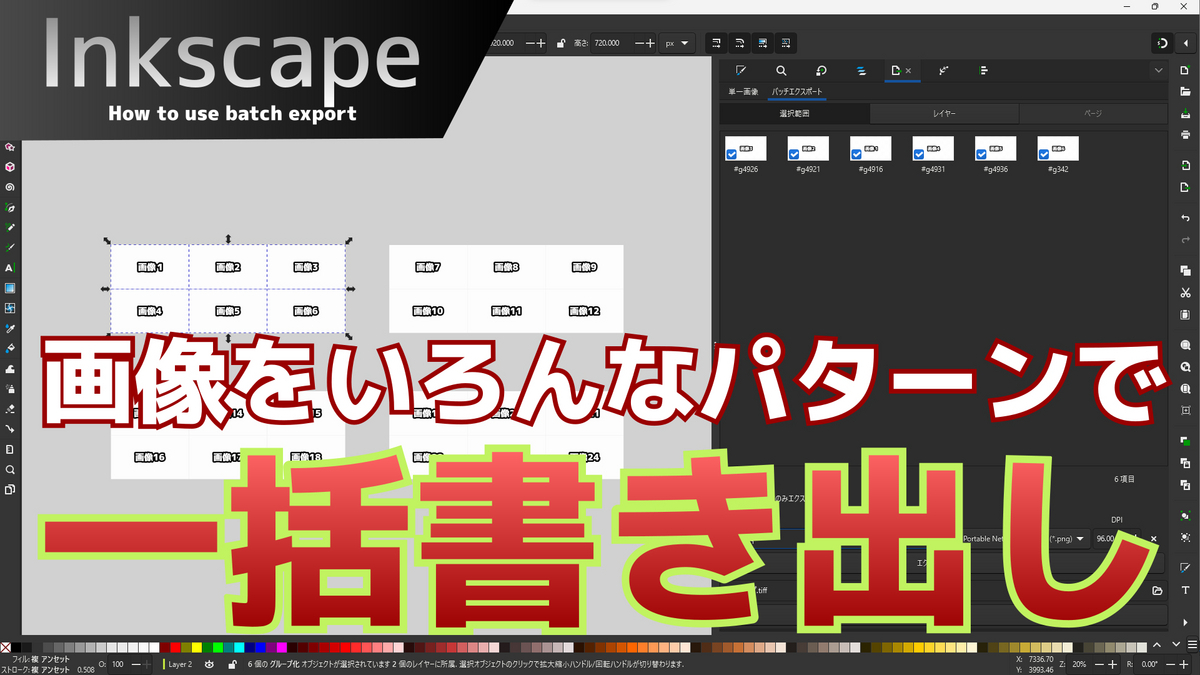The width and height of the screenshot is (1200, 675).
Task: Open the Find/Replace dialog icon
Action: [781, 71]
